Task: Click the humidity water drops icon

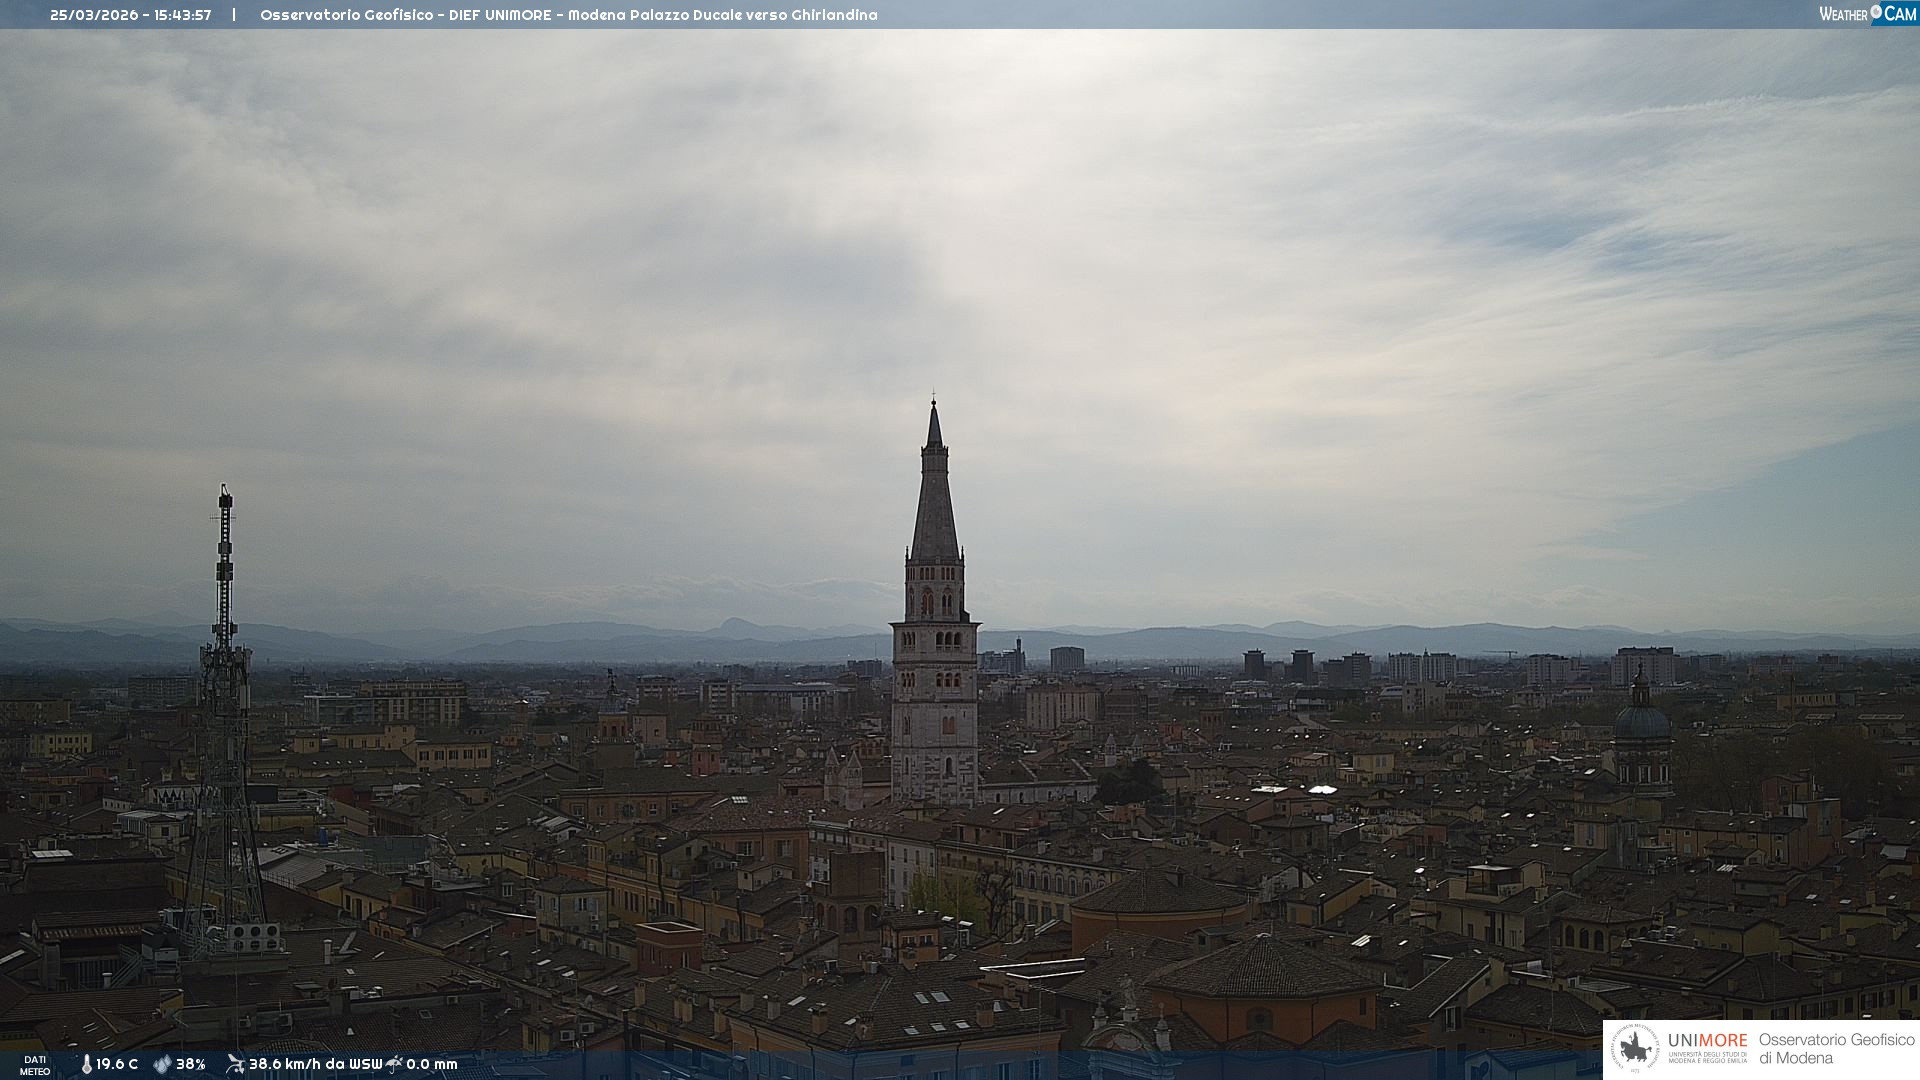Action: pos(162,1064)
